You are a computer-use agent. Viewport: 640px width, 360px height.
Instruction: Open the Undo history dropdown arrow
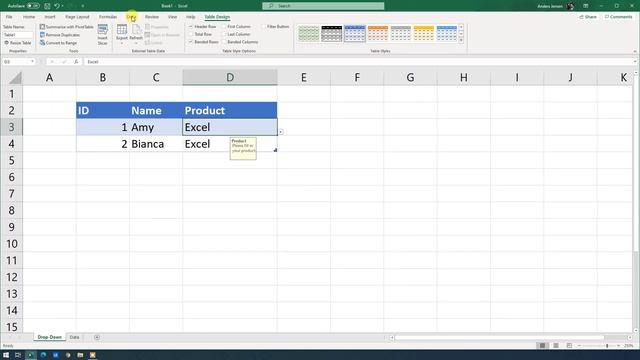click(x=62, y=6)
